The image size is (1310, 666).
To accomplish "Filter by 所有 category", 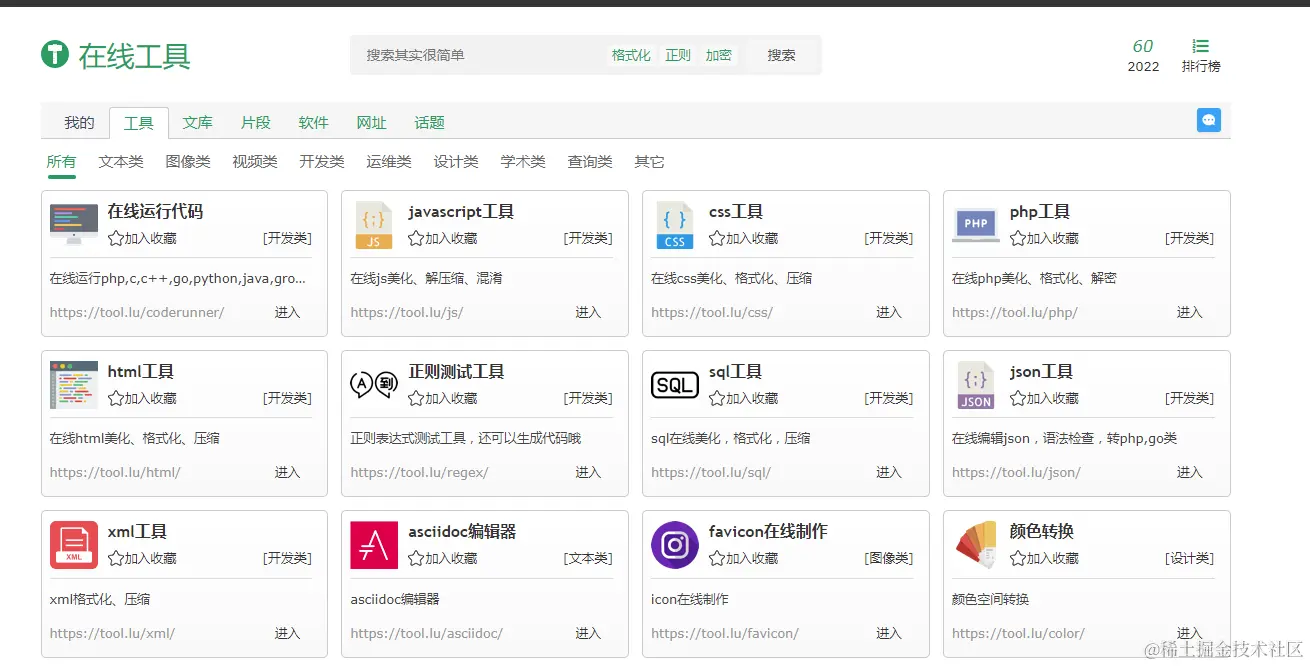I will 61,162.
